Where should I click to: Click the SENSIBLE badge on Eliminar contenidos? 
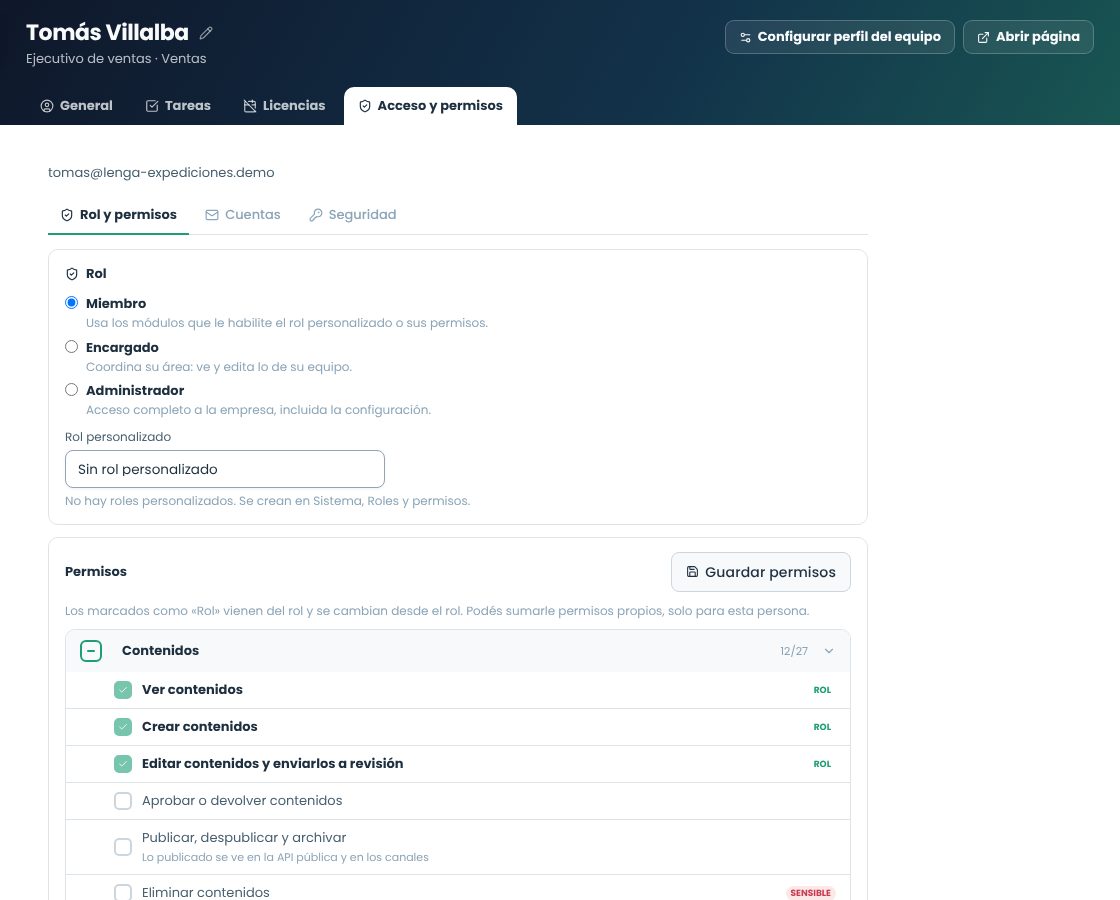[x=811, y=893]
